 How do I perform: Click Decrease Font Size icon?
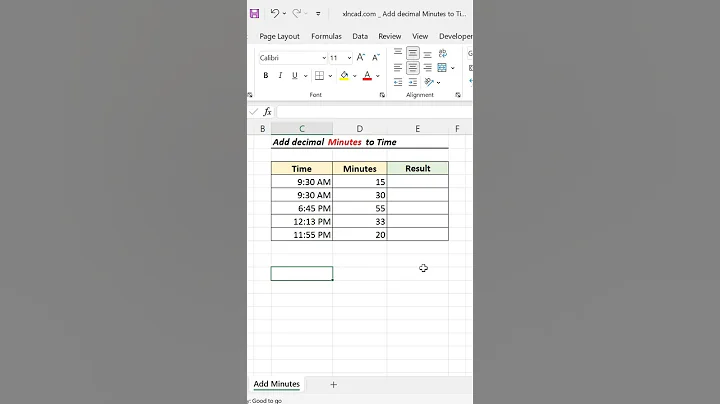pyautogui.click(x=376, y=57)
